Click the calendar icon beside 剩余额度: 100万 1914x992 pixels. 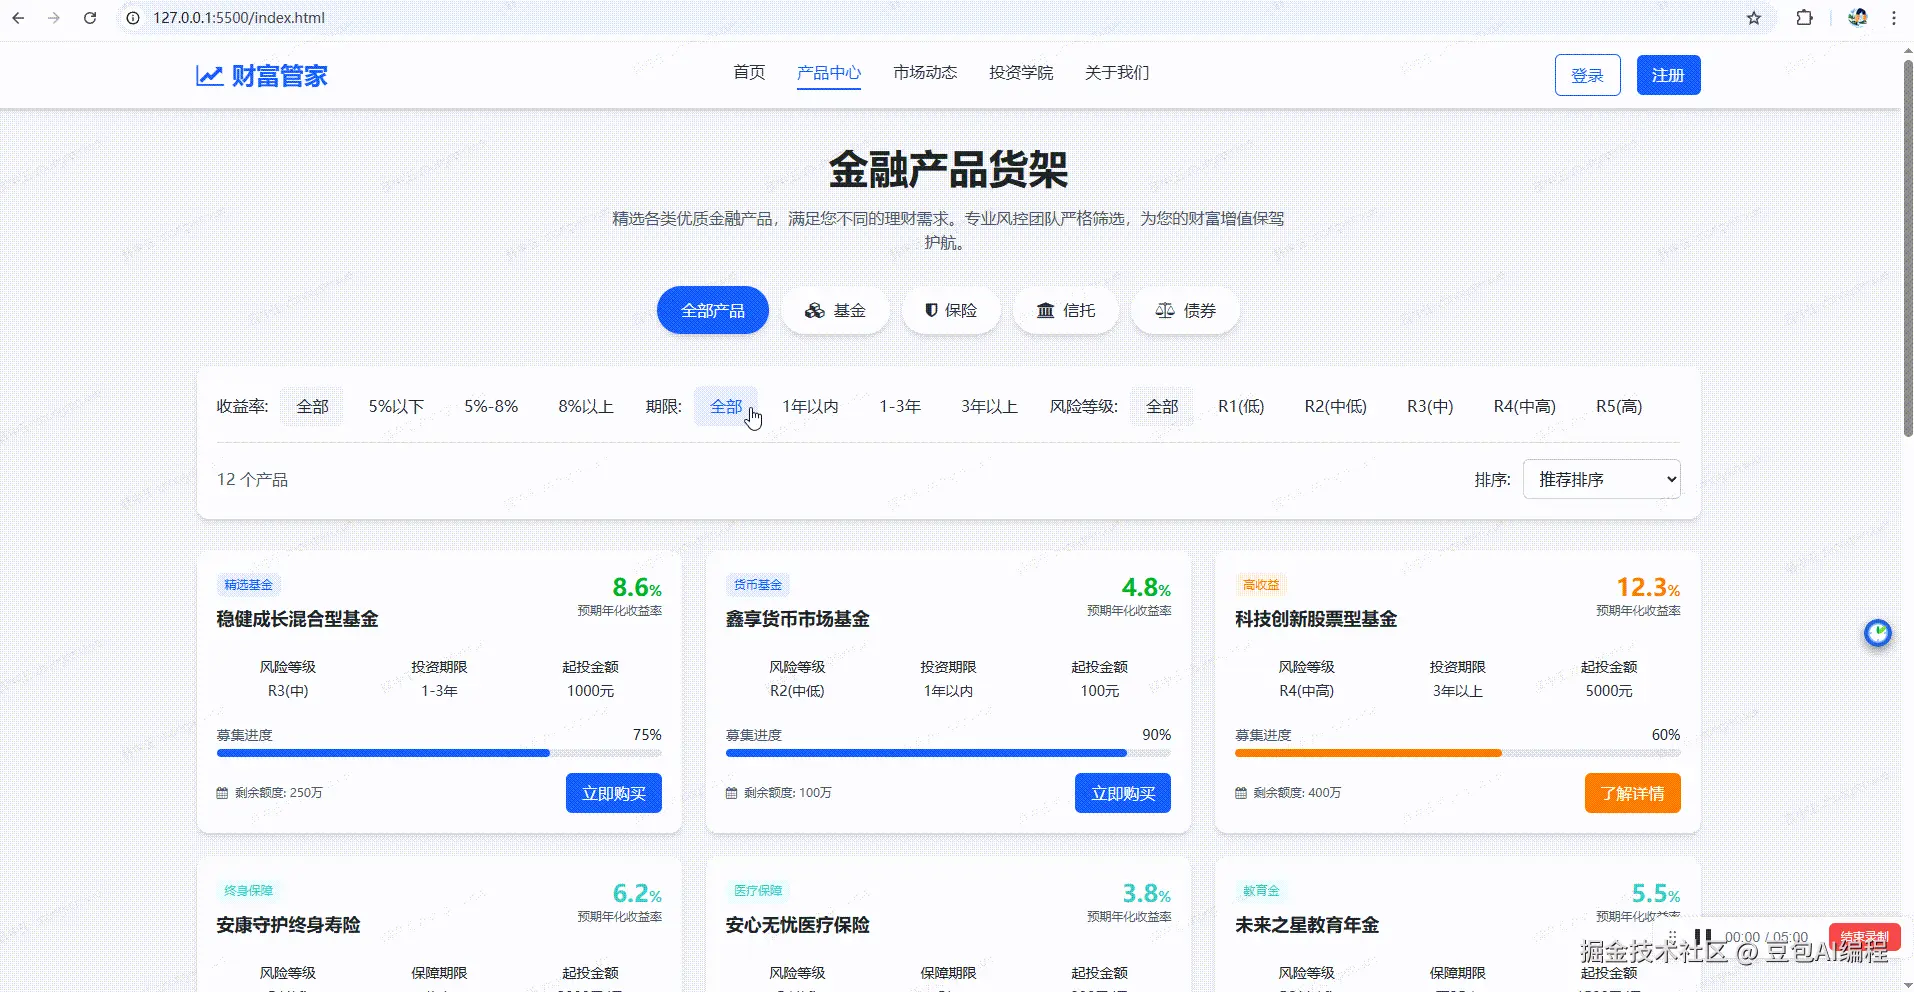731,793
